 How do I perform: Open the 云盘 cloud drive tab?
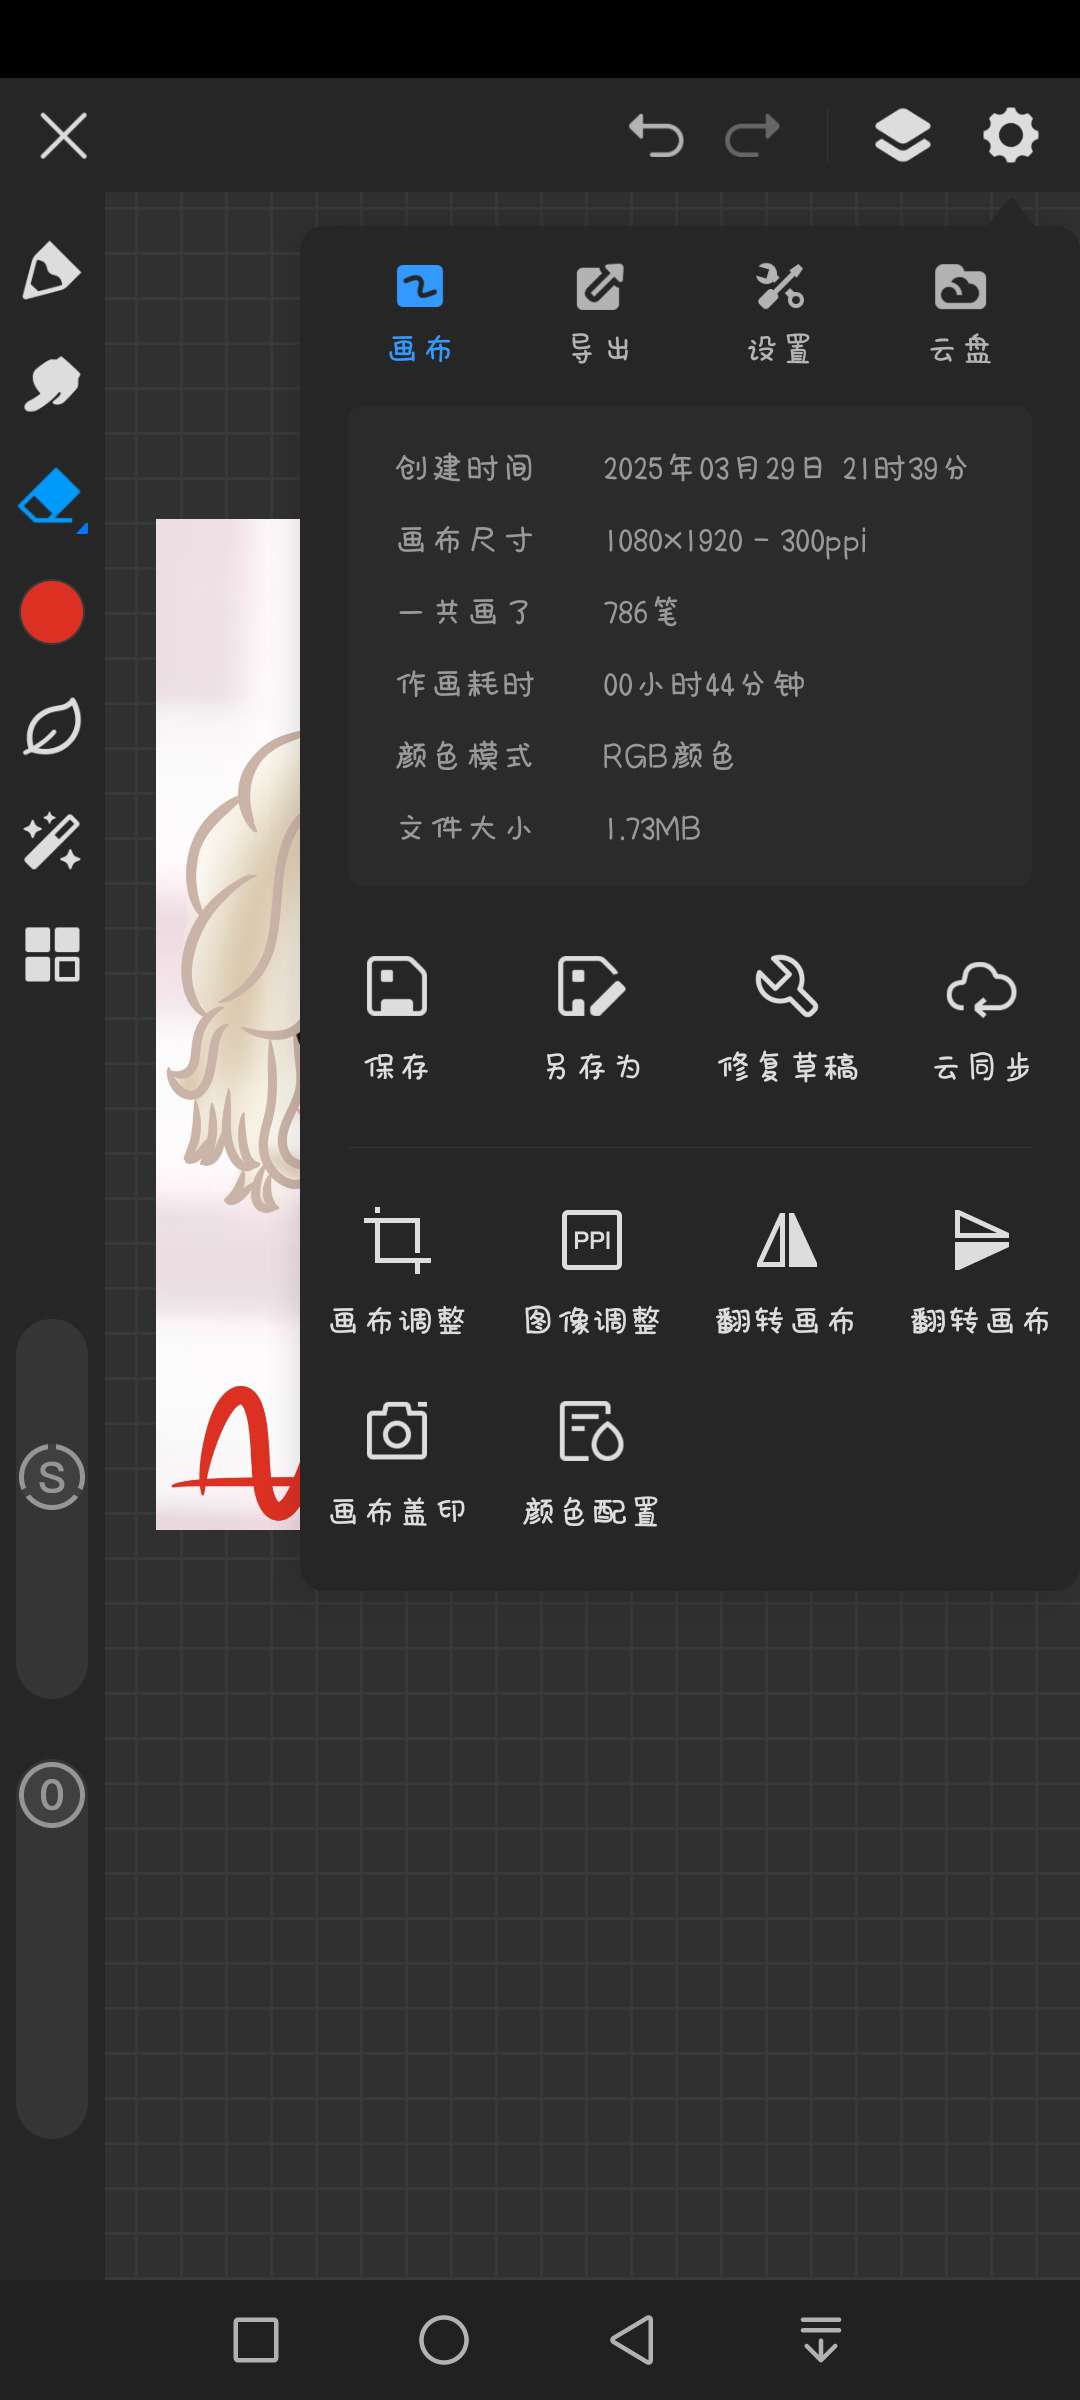pyautogui.click(x=960, y=314)
